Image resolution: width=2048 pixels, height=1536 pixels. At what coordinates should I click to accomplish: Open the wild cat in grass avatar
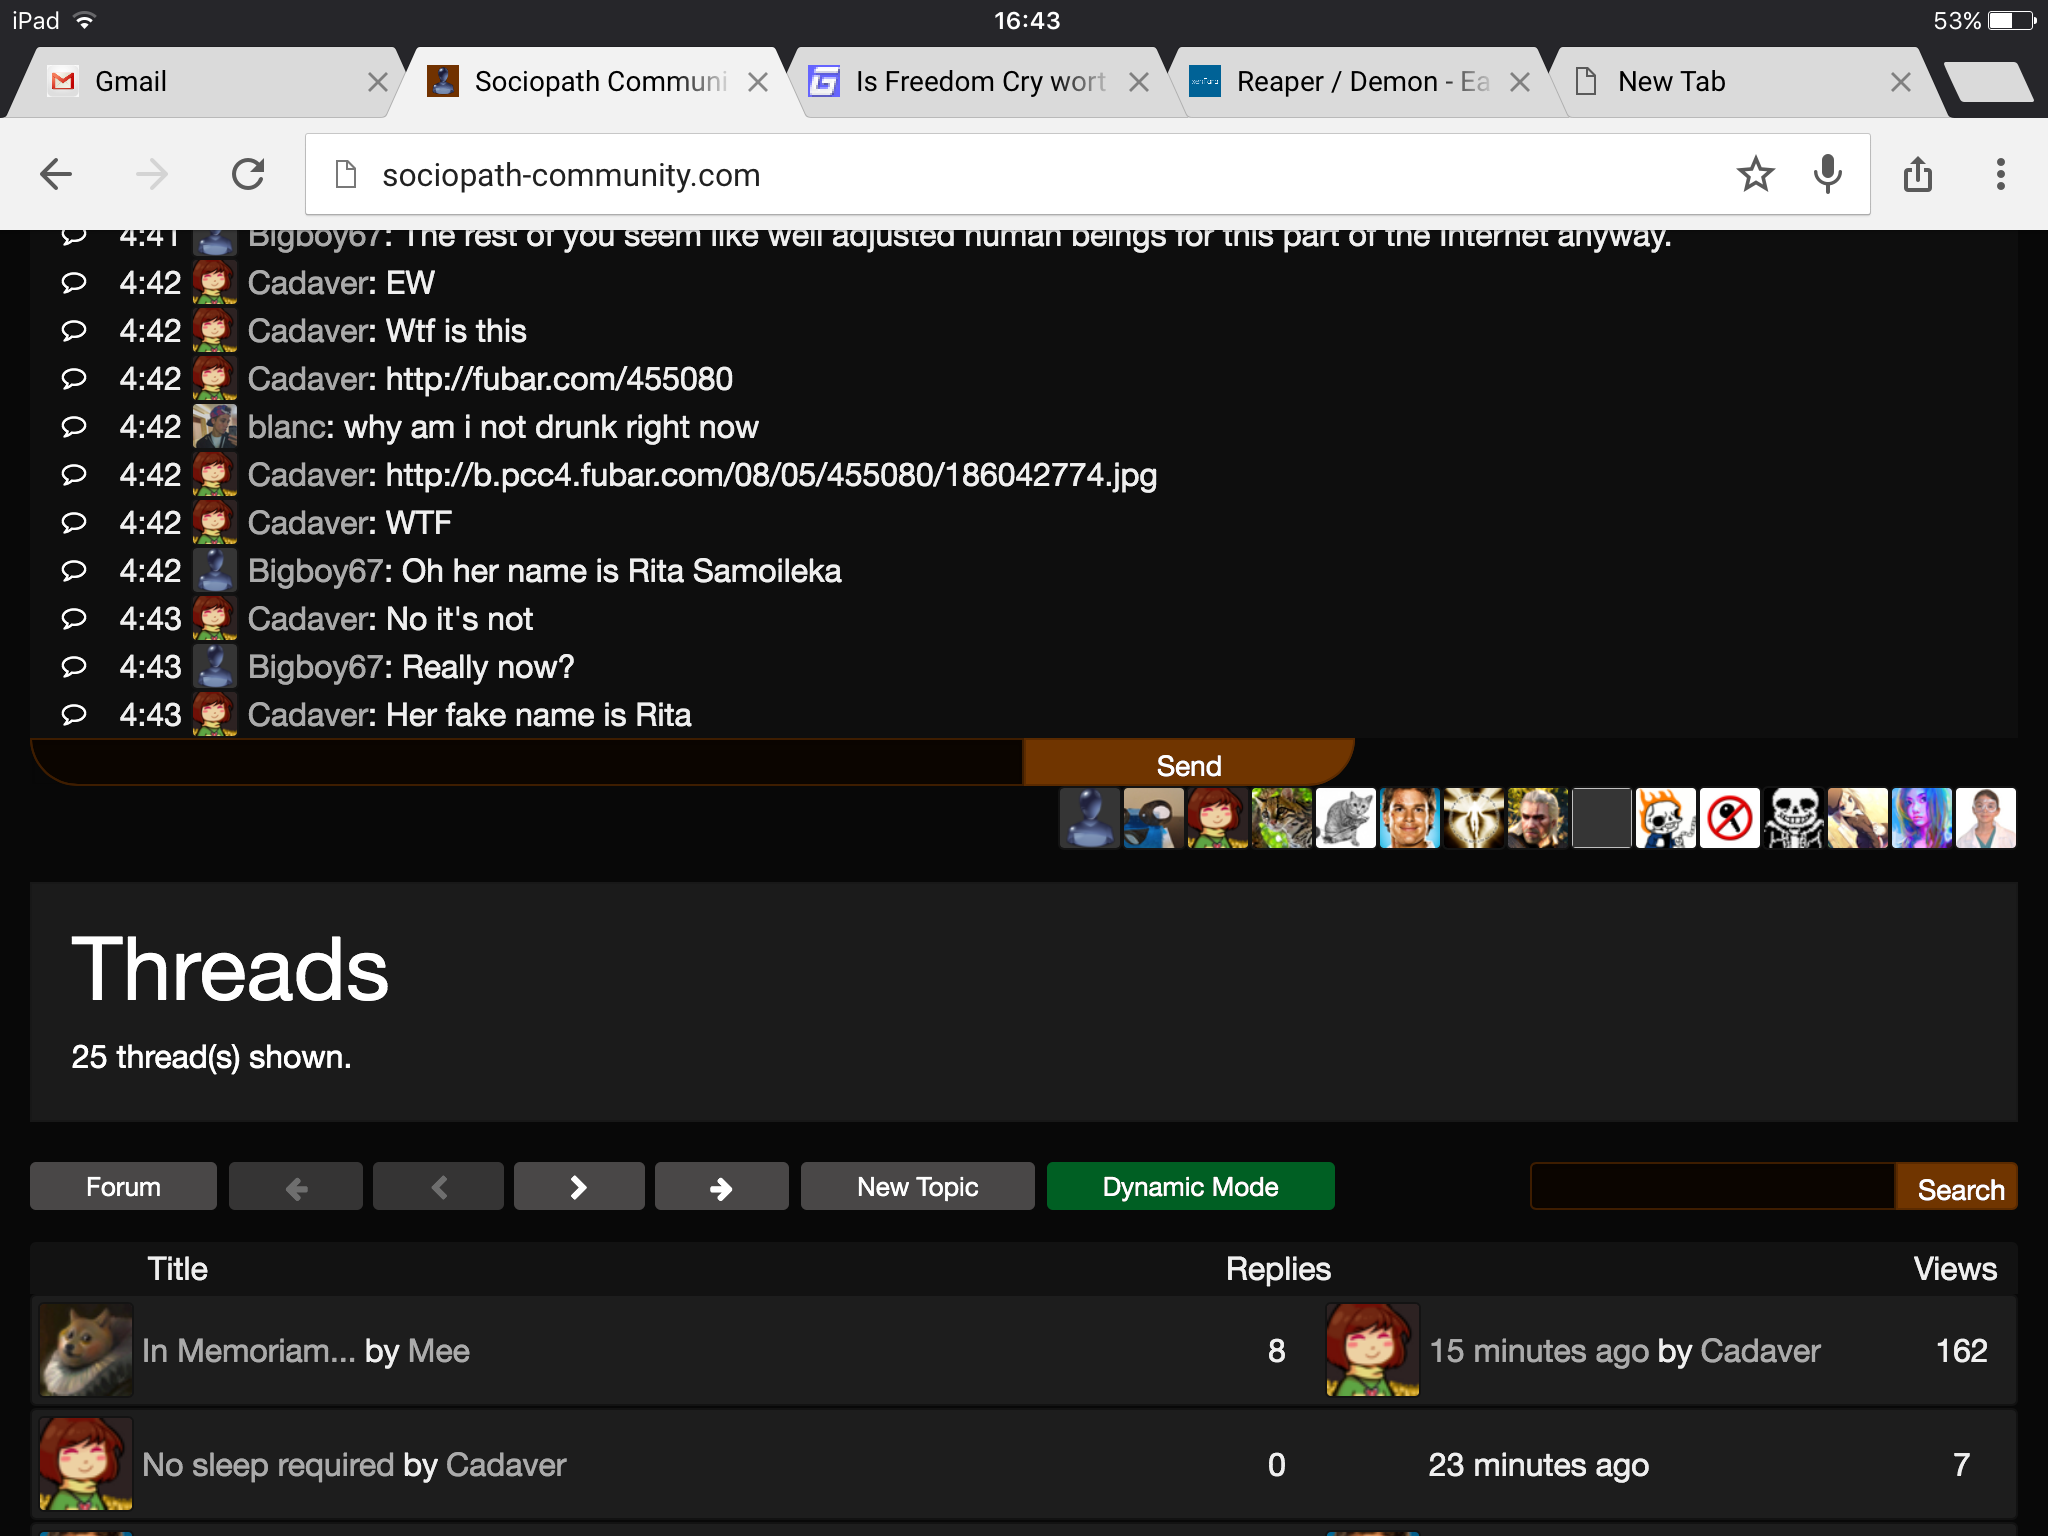pos(1282,818)
